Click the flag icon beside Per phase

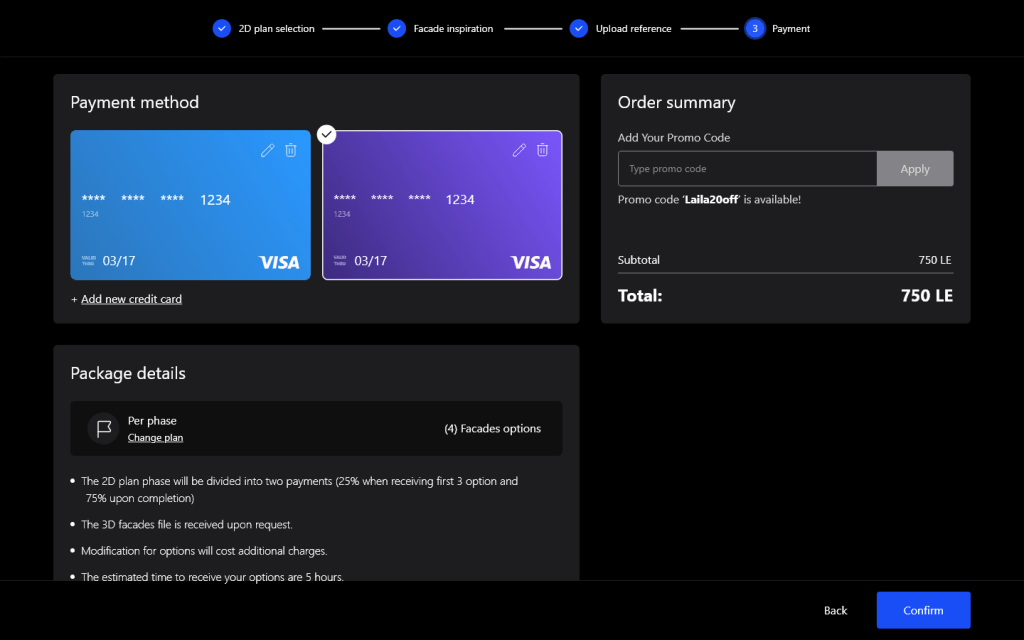[x=103, y=429]
